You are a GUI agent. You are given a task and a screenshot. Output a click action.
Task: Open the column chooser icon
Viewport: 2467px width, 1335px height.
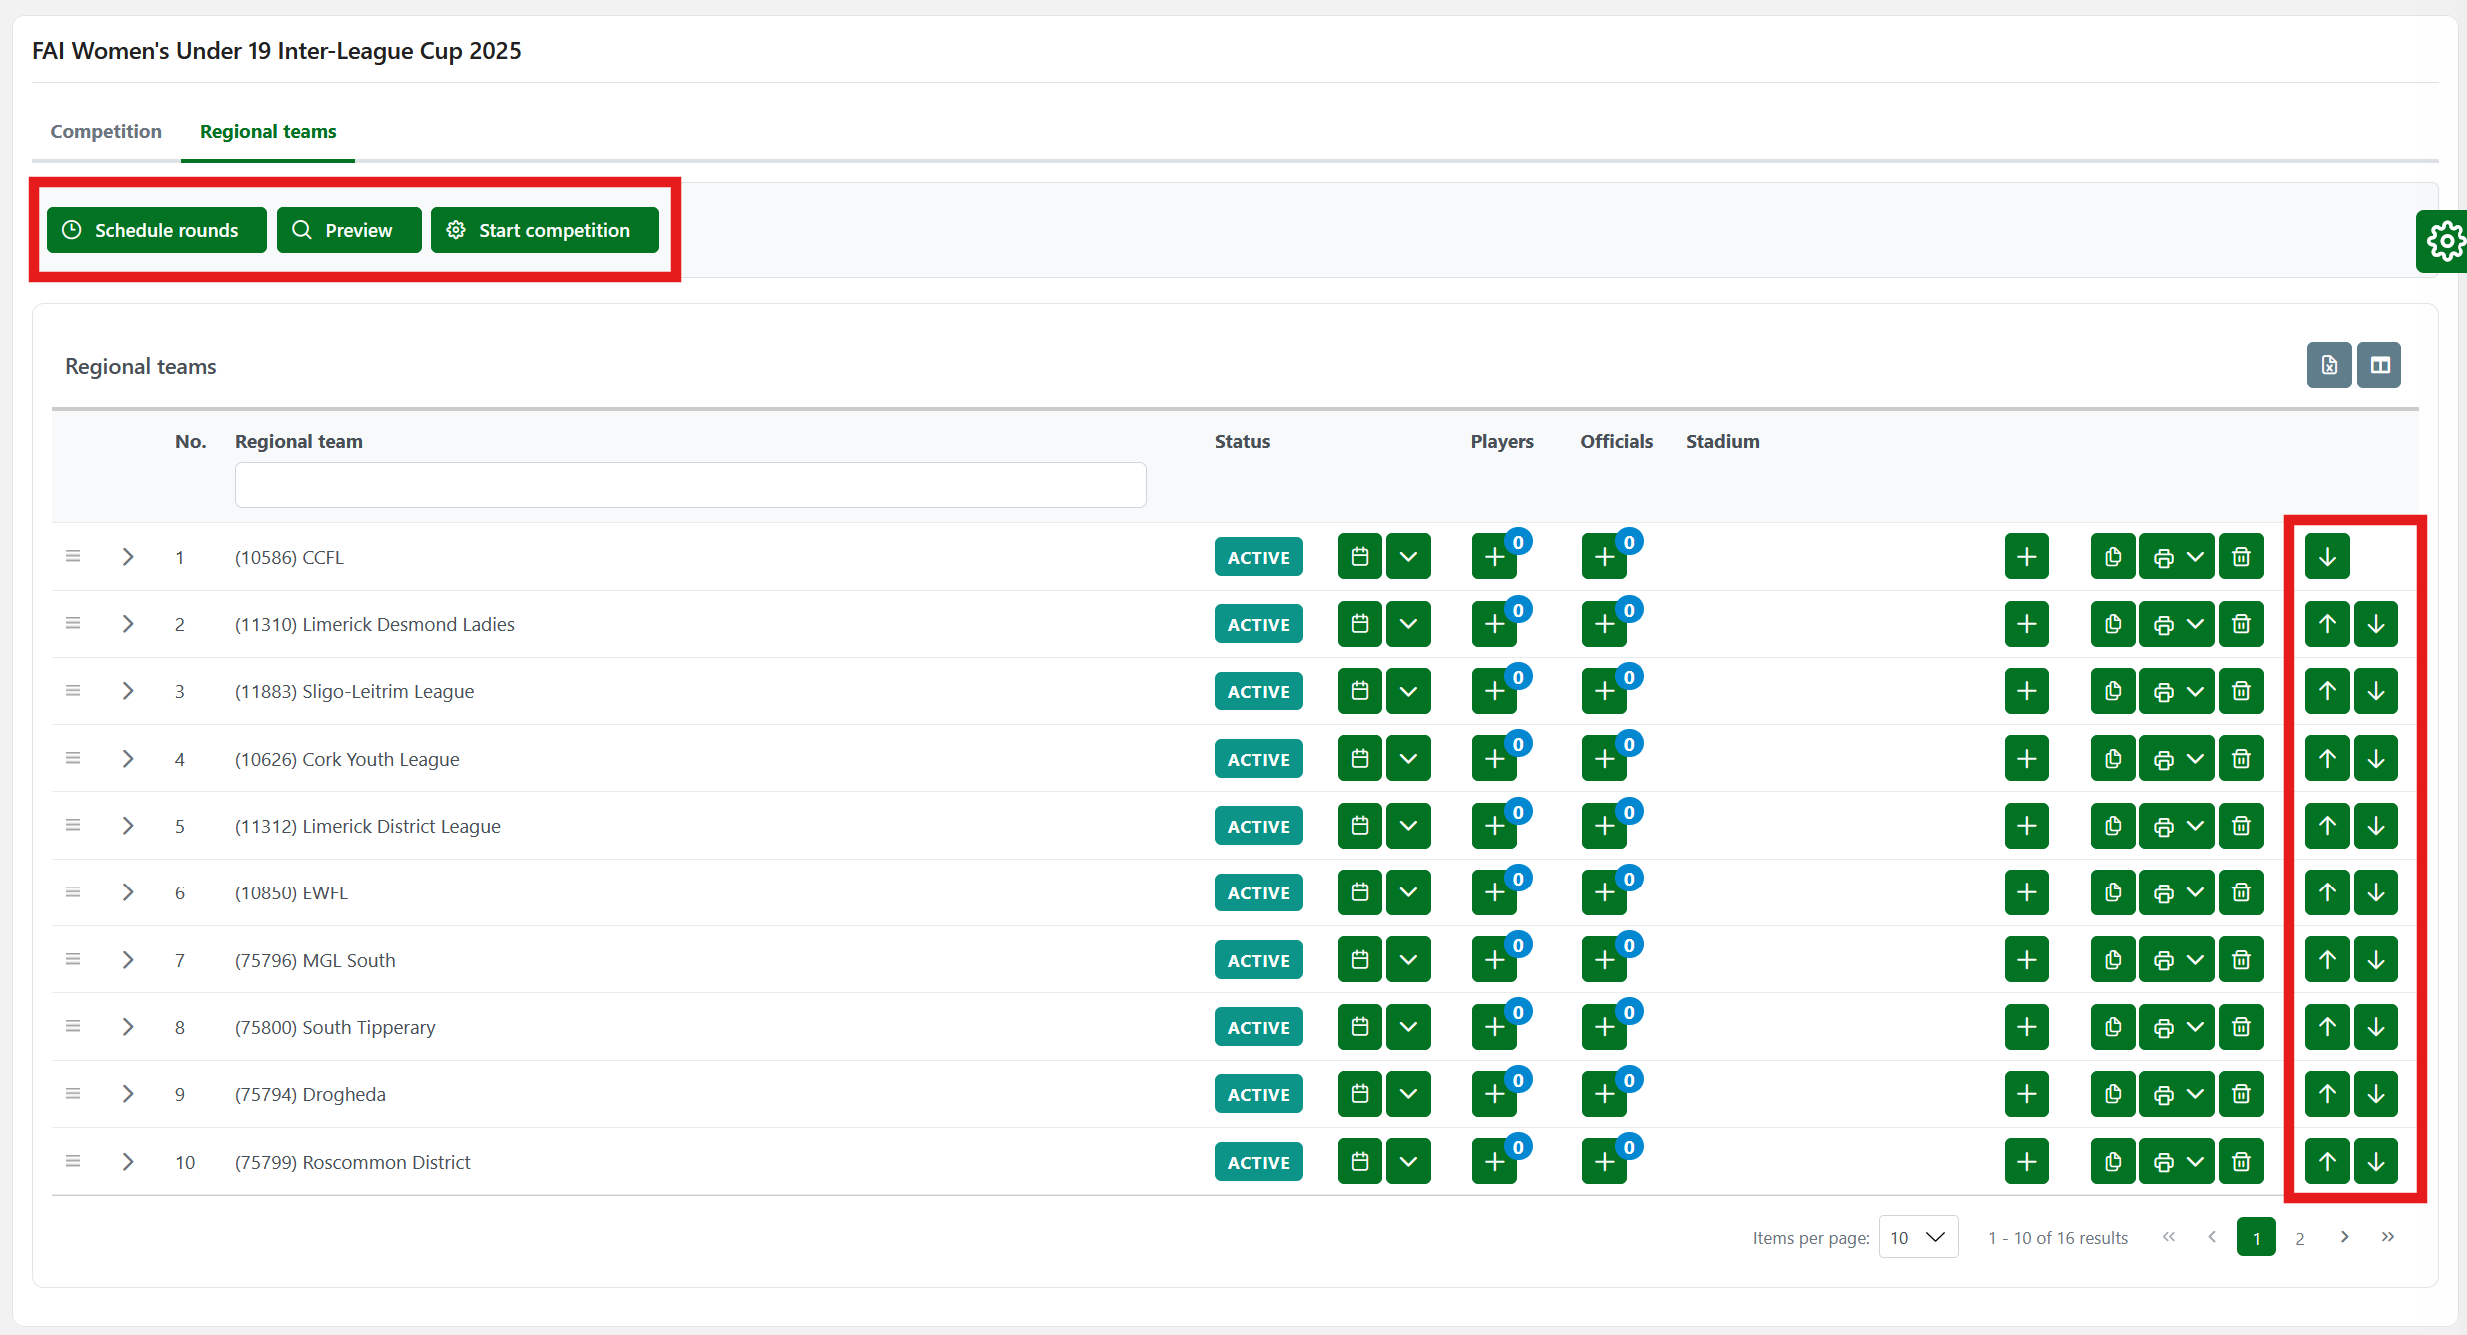2379,365
